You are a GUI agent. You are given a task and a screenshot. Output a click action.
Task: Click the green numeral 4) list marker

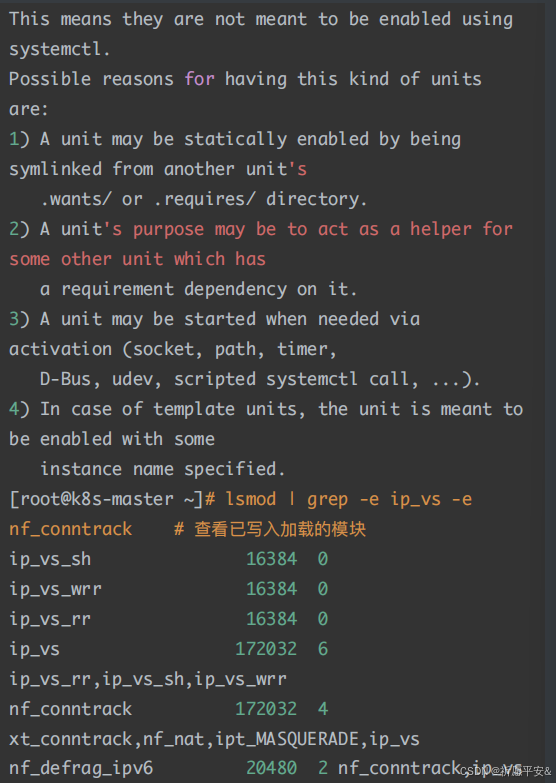19,408
